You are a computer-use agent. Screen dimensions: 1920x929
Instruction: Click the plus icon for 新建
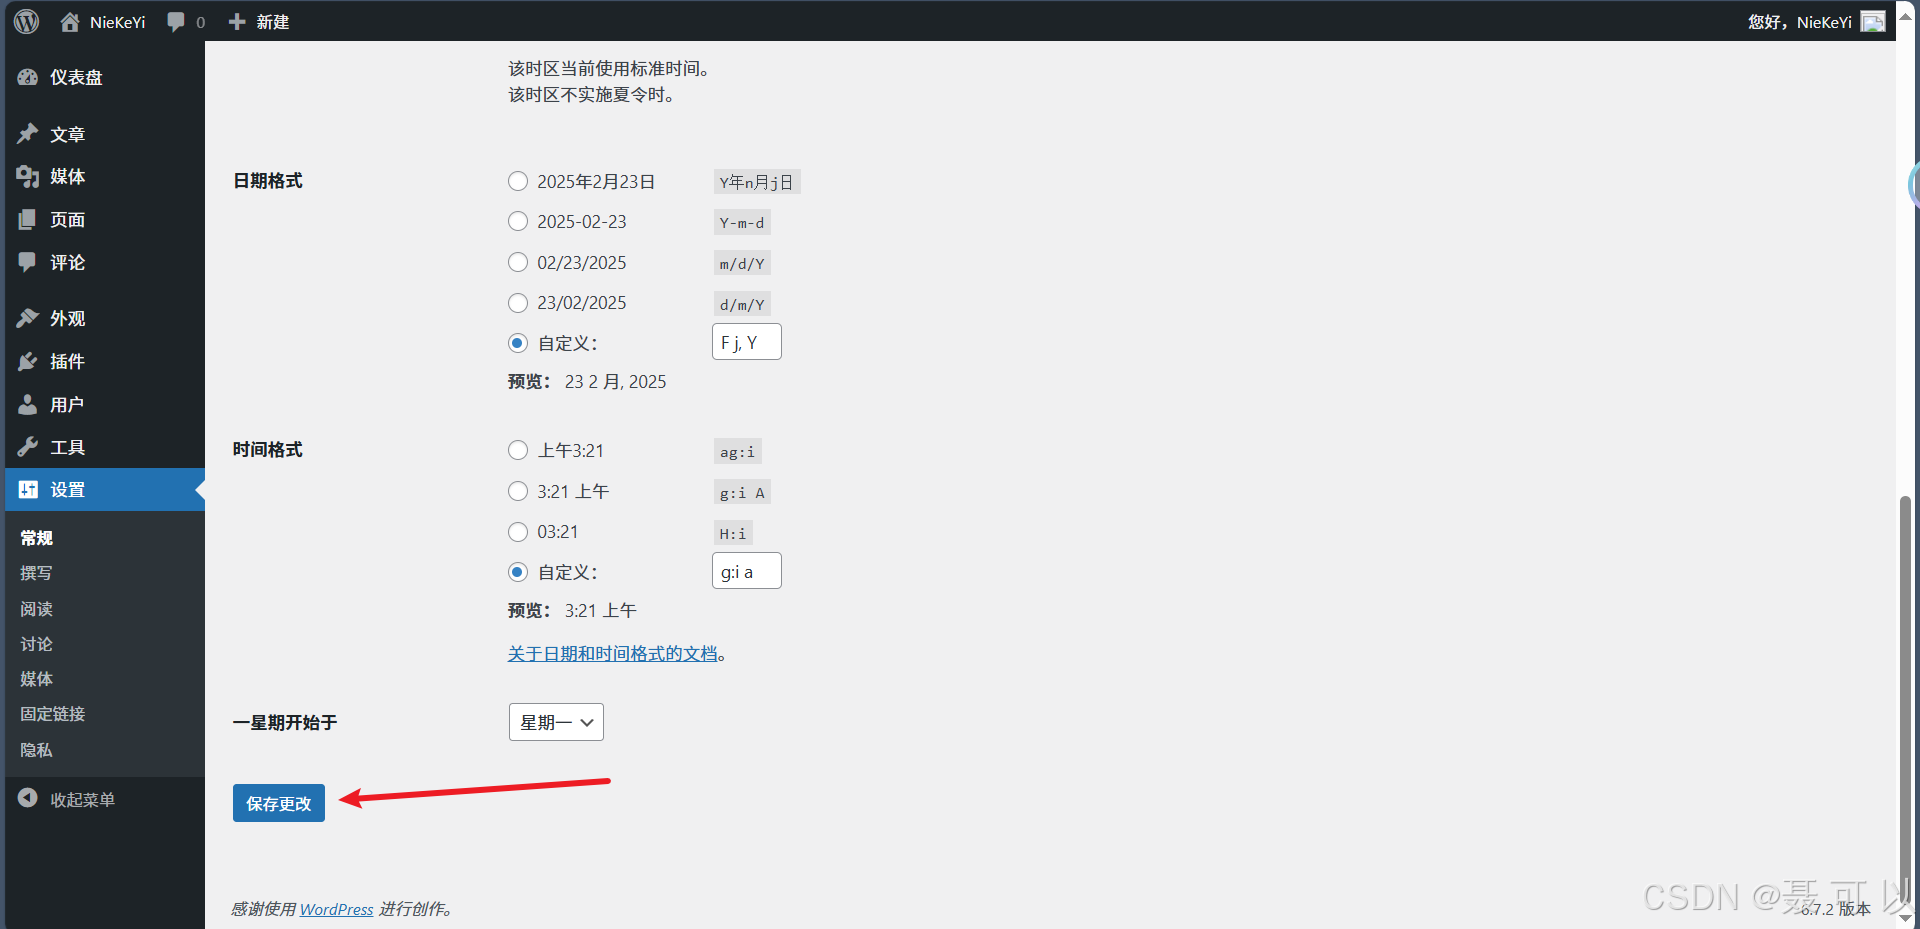[x=237, y=22]
